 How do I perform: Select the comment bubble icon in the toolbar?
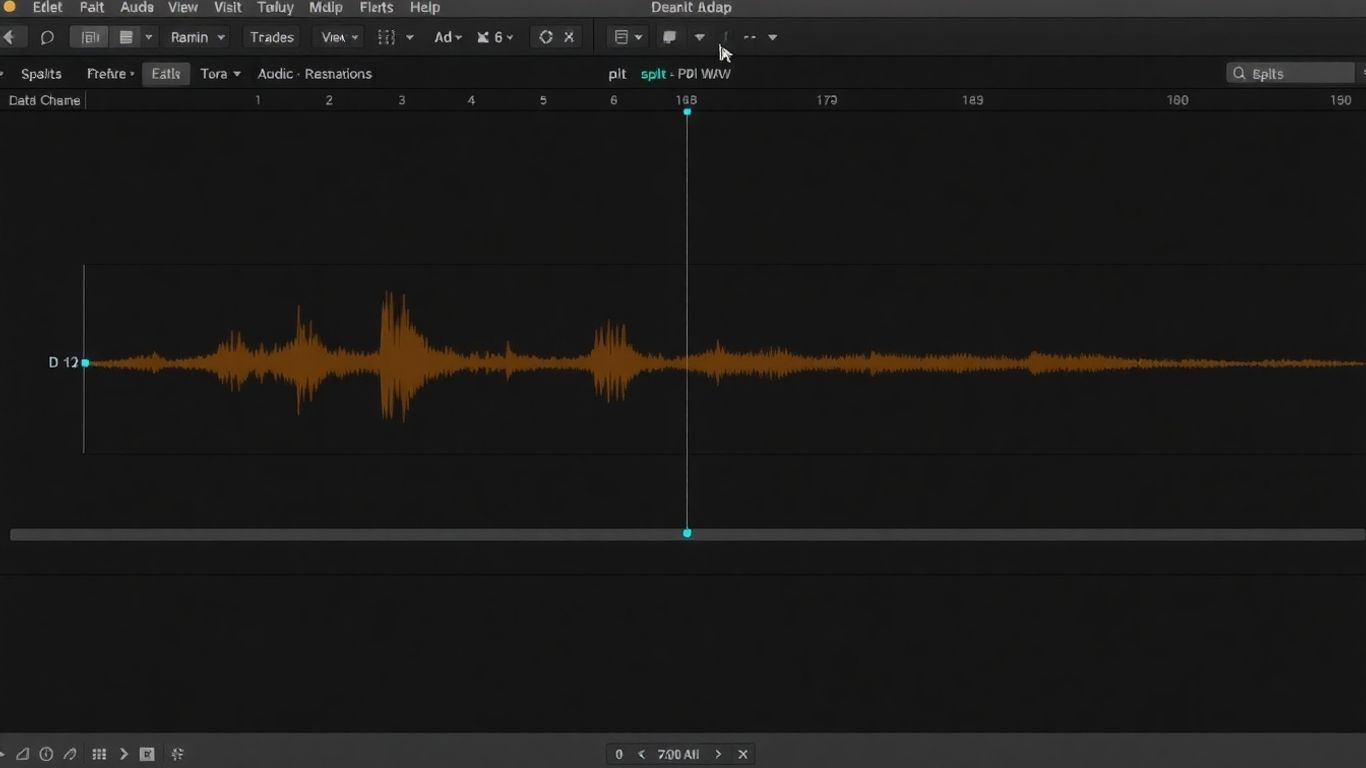pos(668,37)
